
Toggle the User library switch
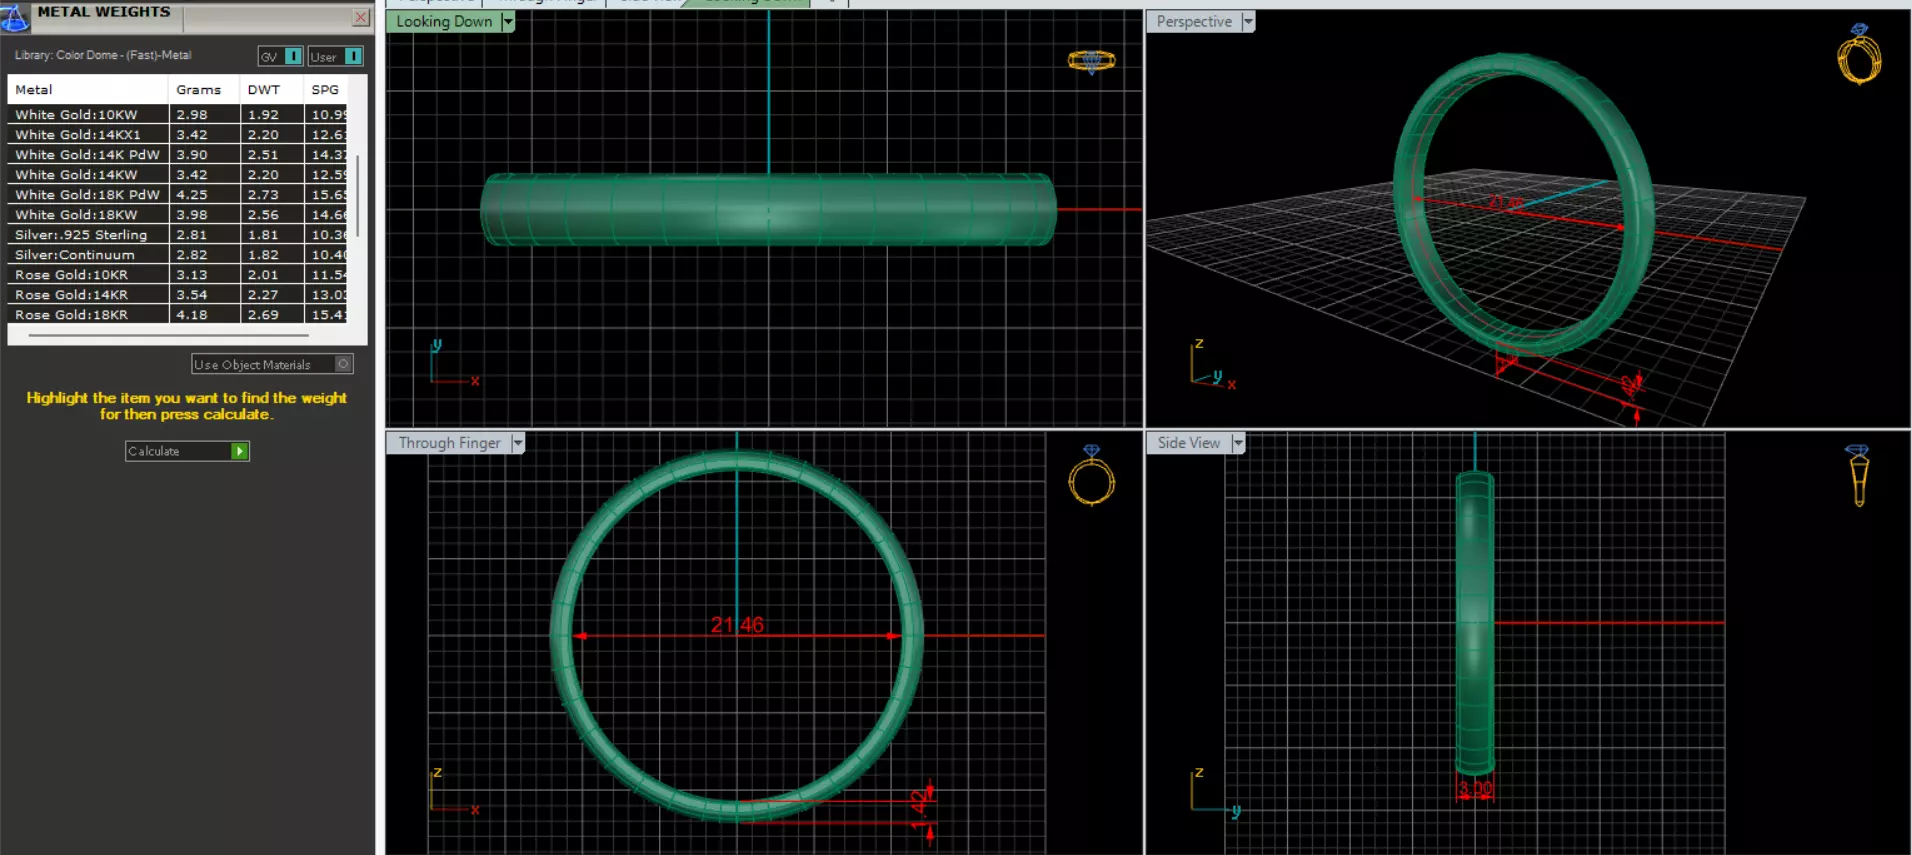pos(353,56)
